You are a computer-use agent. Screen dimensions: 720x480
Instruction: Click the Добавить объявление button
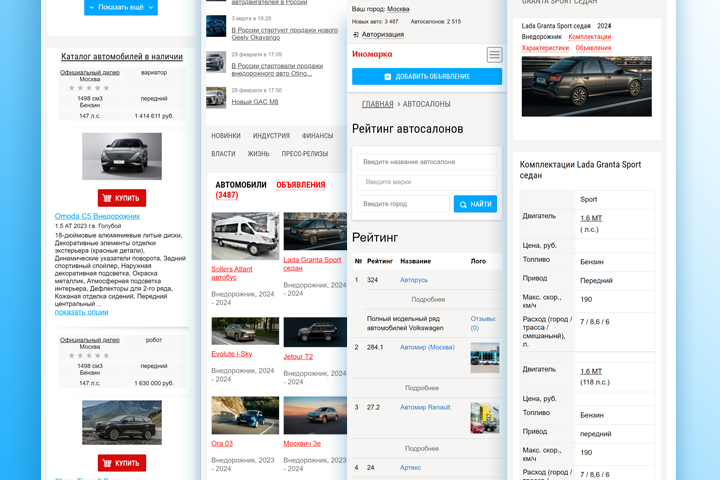click(x=427, y=76)
